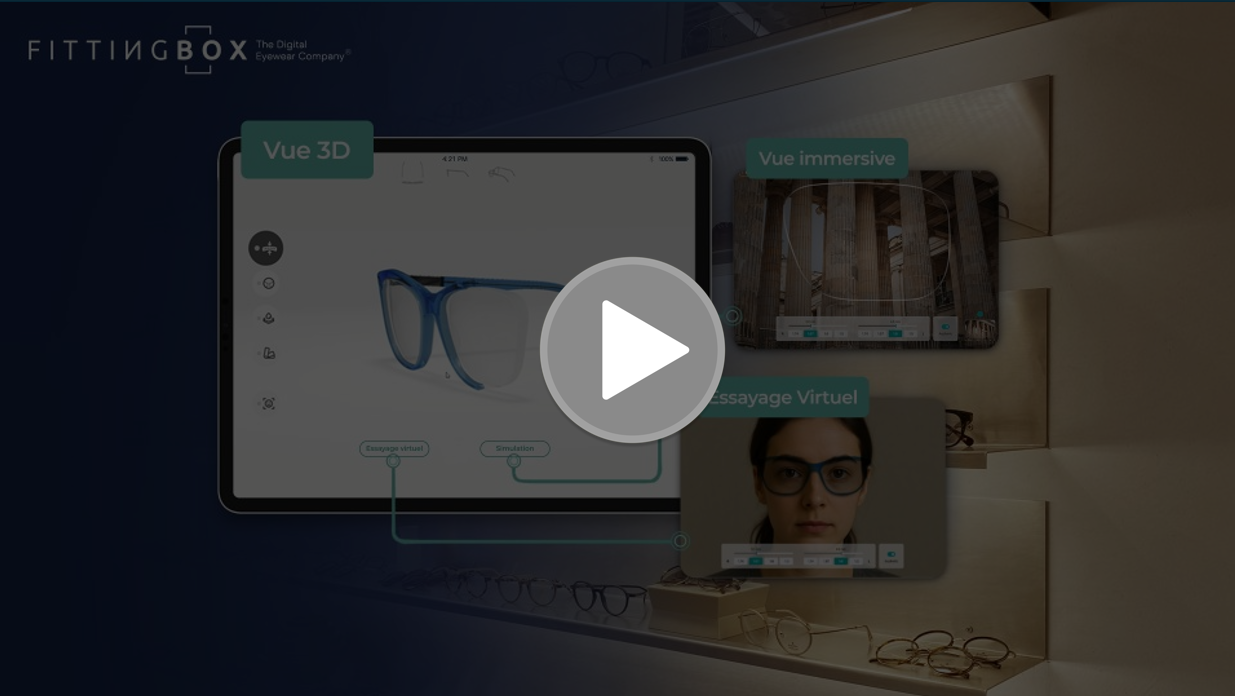Toggle the switch in the immersive view panel
The width and height of the screenshot is (1235, 696).
pos(945,327)
